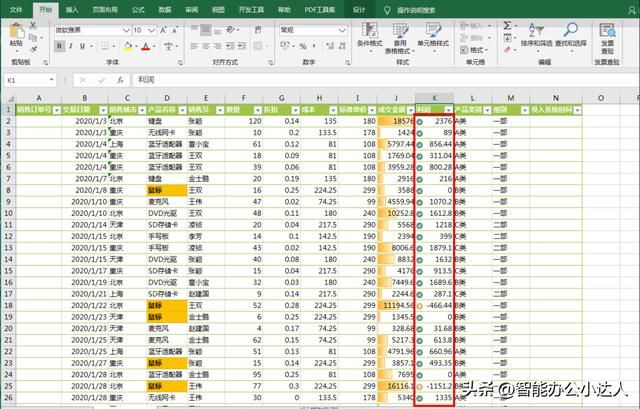Viewport: 640px width, 409px height.
Task: Toggle bottom vertical align button
Action: (x=218, y=29)
